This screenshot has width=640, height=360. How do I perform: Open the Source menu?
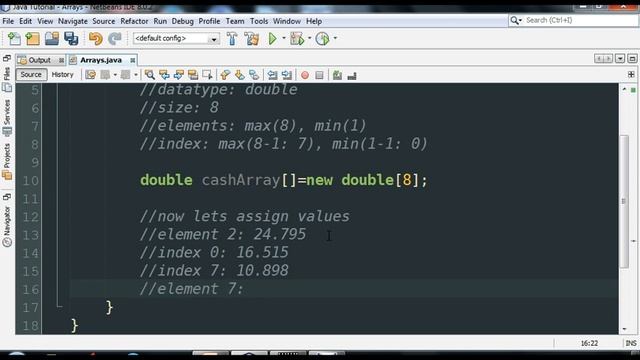104,21
